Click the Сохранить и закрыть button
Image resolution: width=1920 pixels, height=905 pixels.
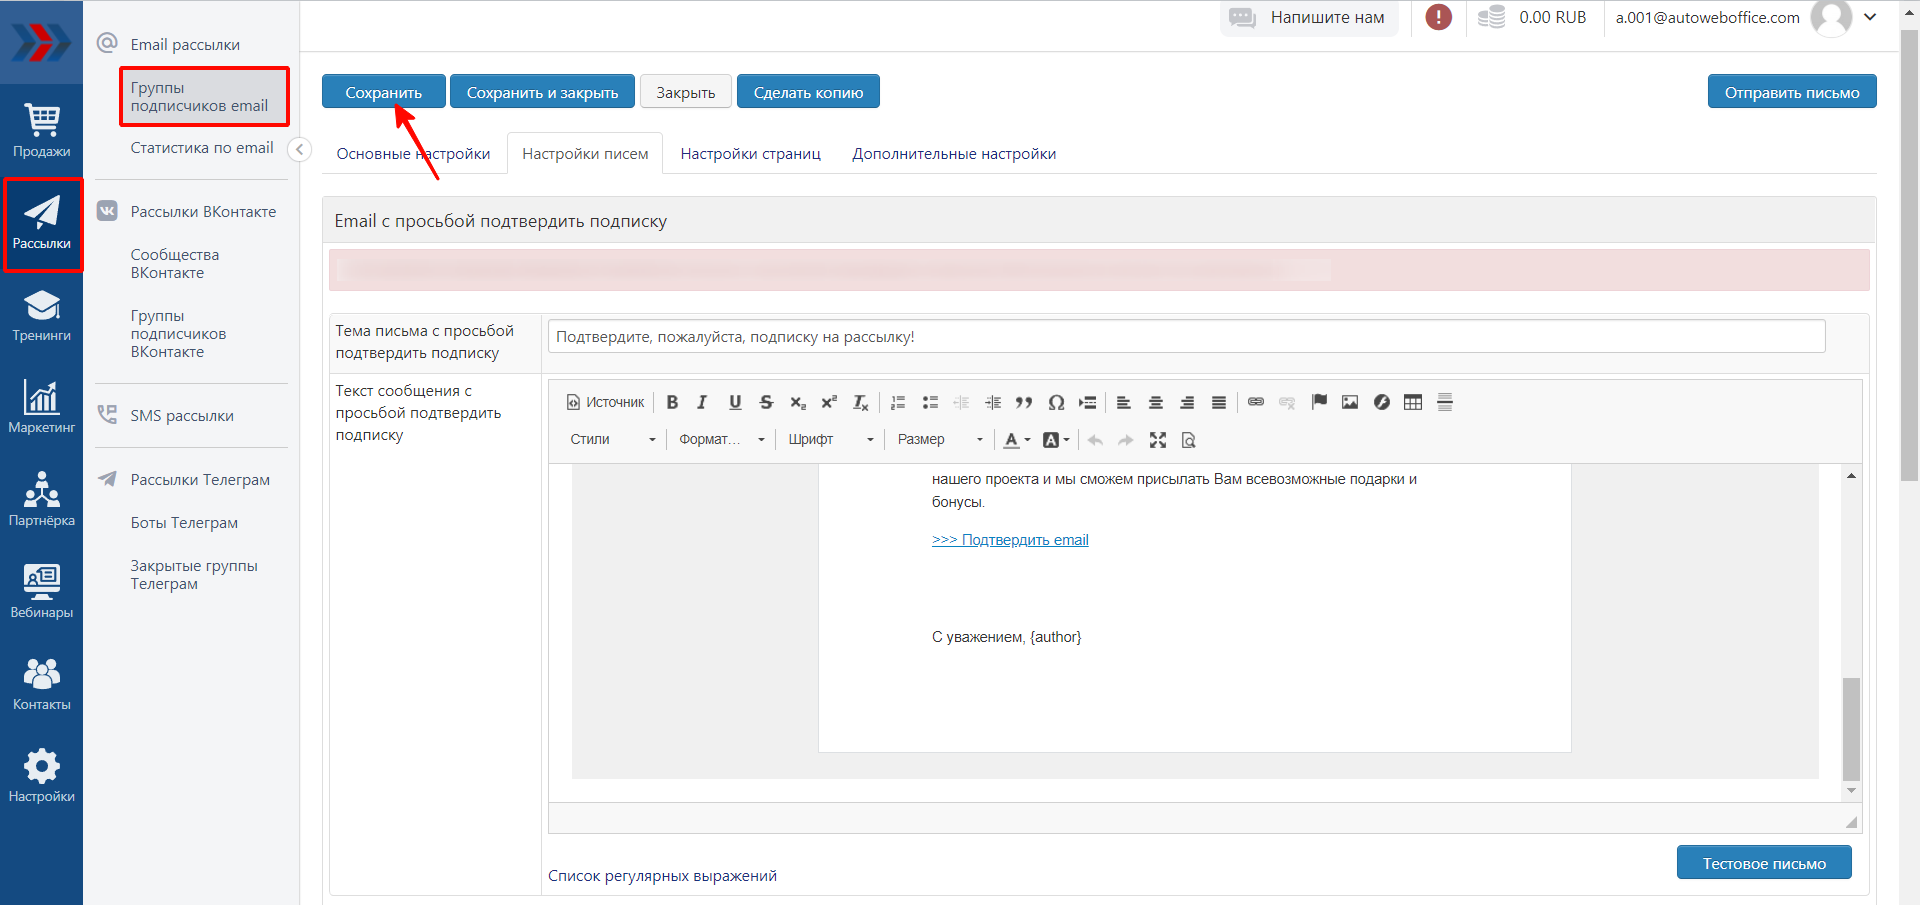pos(542,92)
